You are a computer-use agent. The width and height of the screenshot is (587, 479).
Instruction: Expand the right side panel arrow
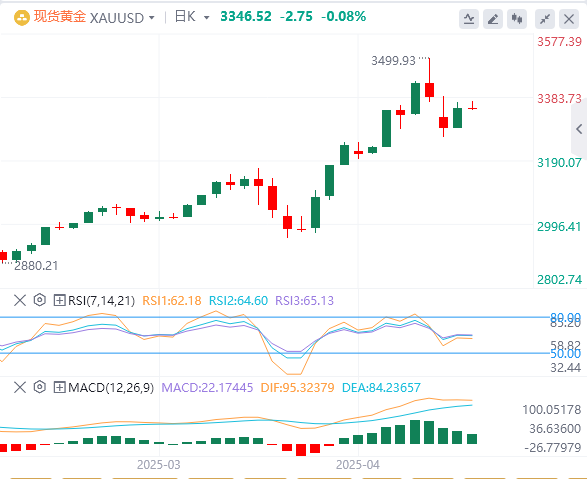click(579, 129)
